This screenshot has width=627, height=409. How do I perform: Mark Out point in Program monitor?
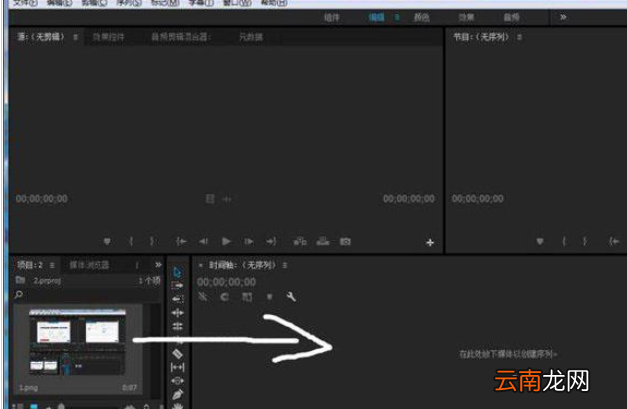585,241
